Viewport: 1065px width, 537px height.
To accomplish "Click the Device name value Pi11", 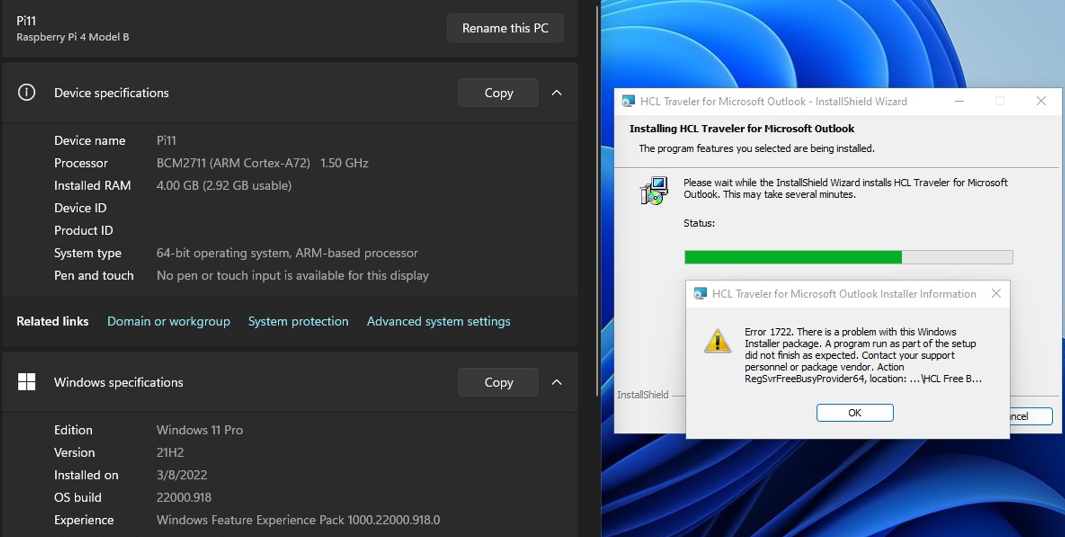I will pyautogui.click(x=166, y=141).
